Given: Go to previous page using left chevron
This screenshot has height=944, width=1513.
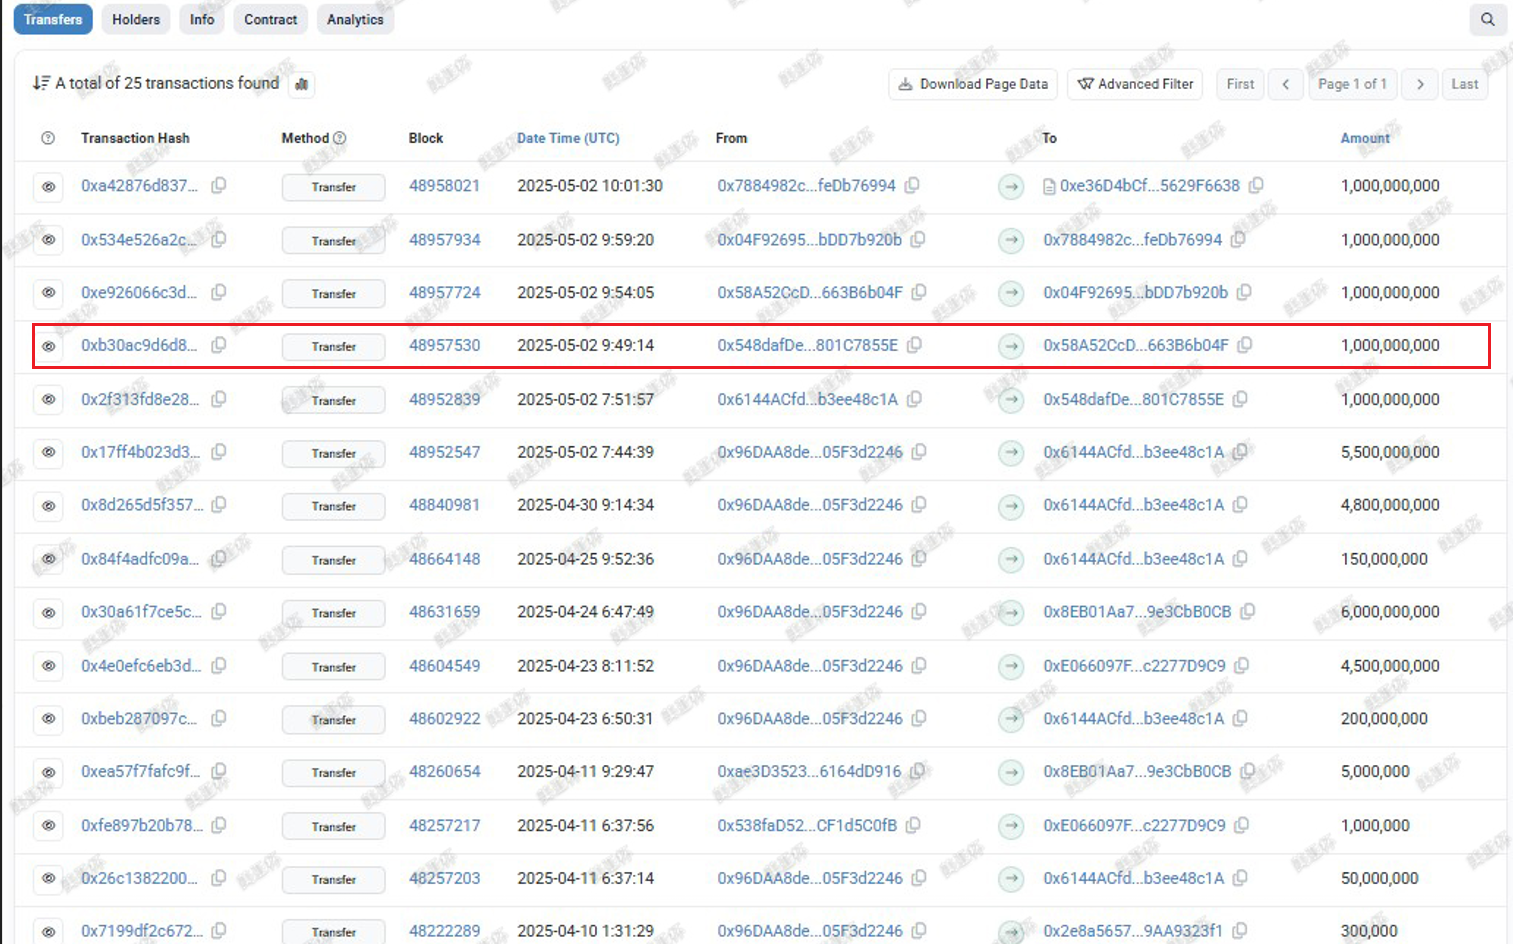Looking at the screenshot, I should 1285,84.
